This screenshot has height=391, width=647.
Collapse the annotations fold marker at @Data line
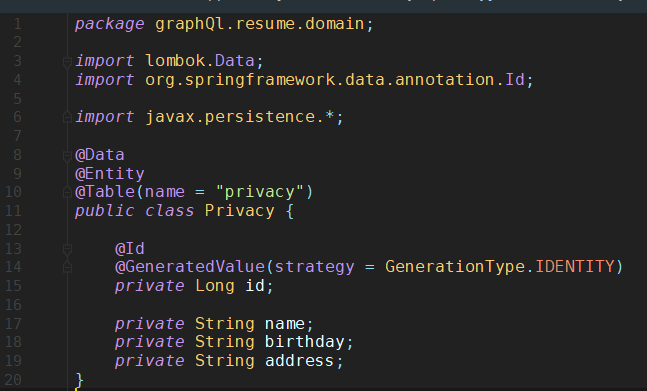pos(67,156)
